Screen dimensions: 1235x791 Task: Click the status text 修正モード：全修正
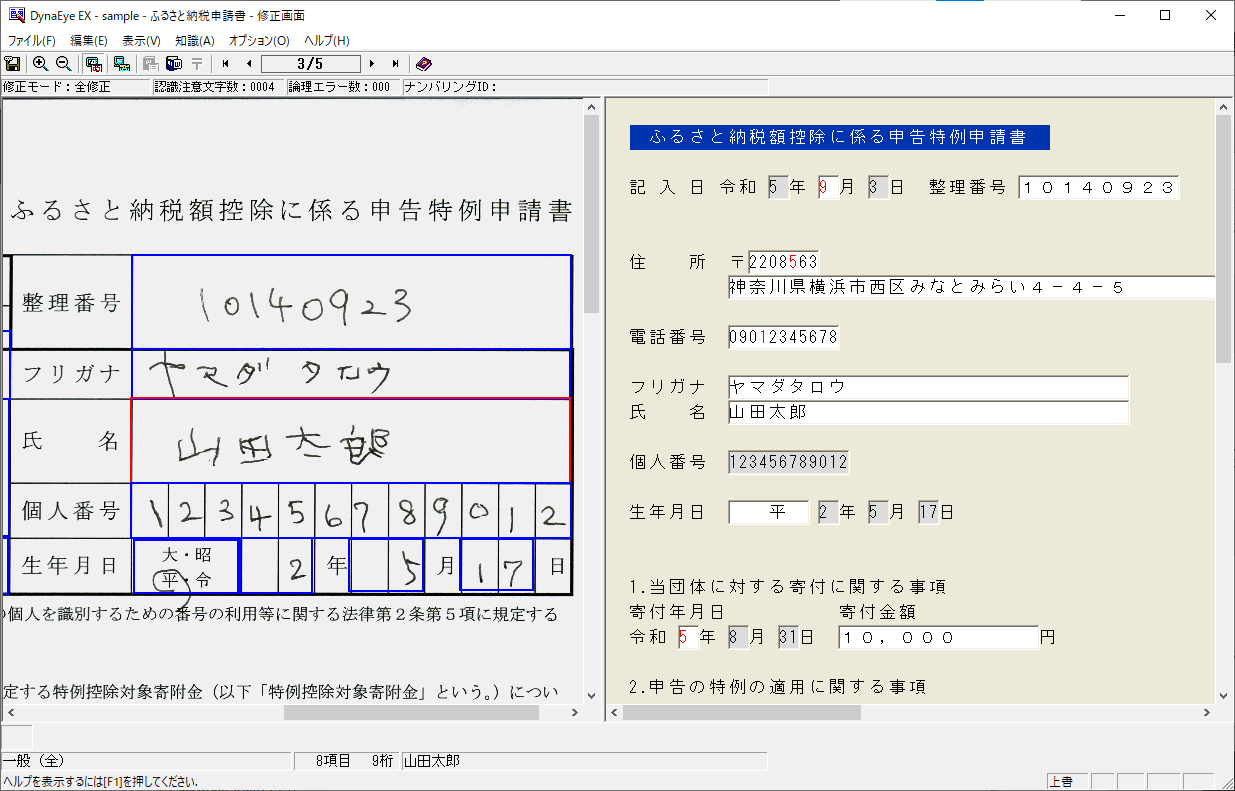(57, 87)
